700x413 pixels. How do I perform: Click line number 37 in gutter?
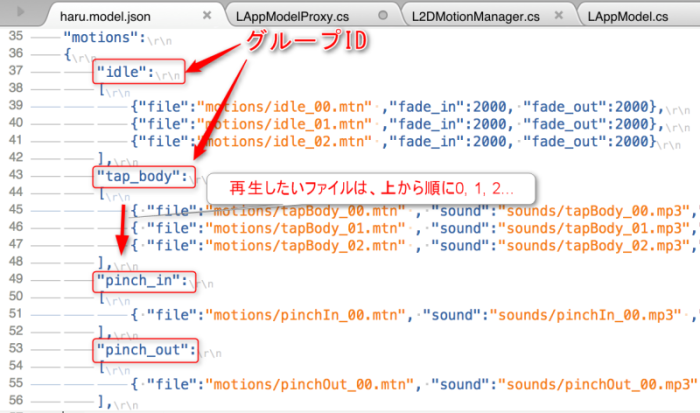(16, 71)
